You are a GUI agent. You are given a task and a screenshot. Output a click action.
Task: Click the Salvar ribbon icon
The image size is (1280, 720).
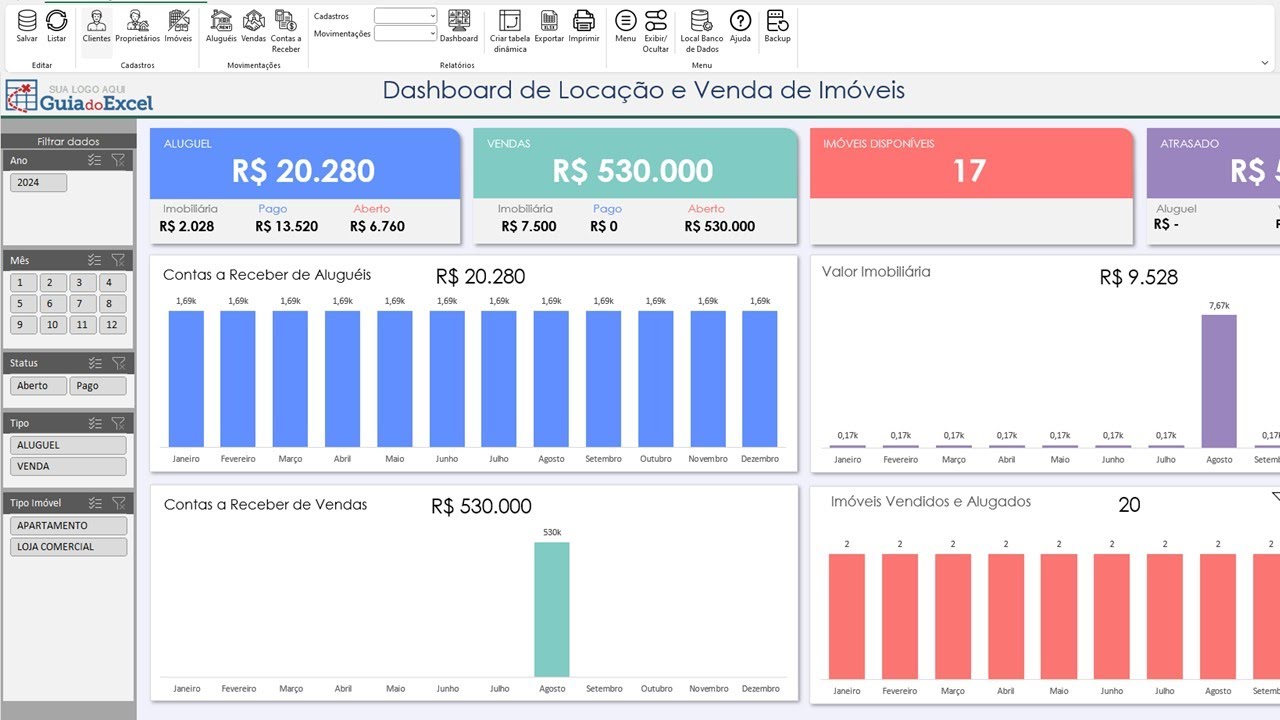[x=27, y=26]
